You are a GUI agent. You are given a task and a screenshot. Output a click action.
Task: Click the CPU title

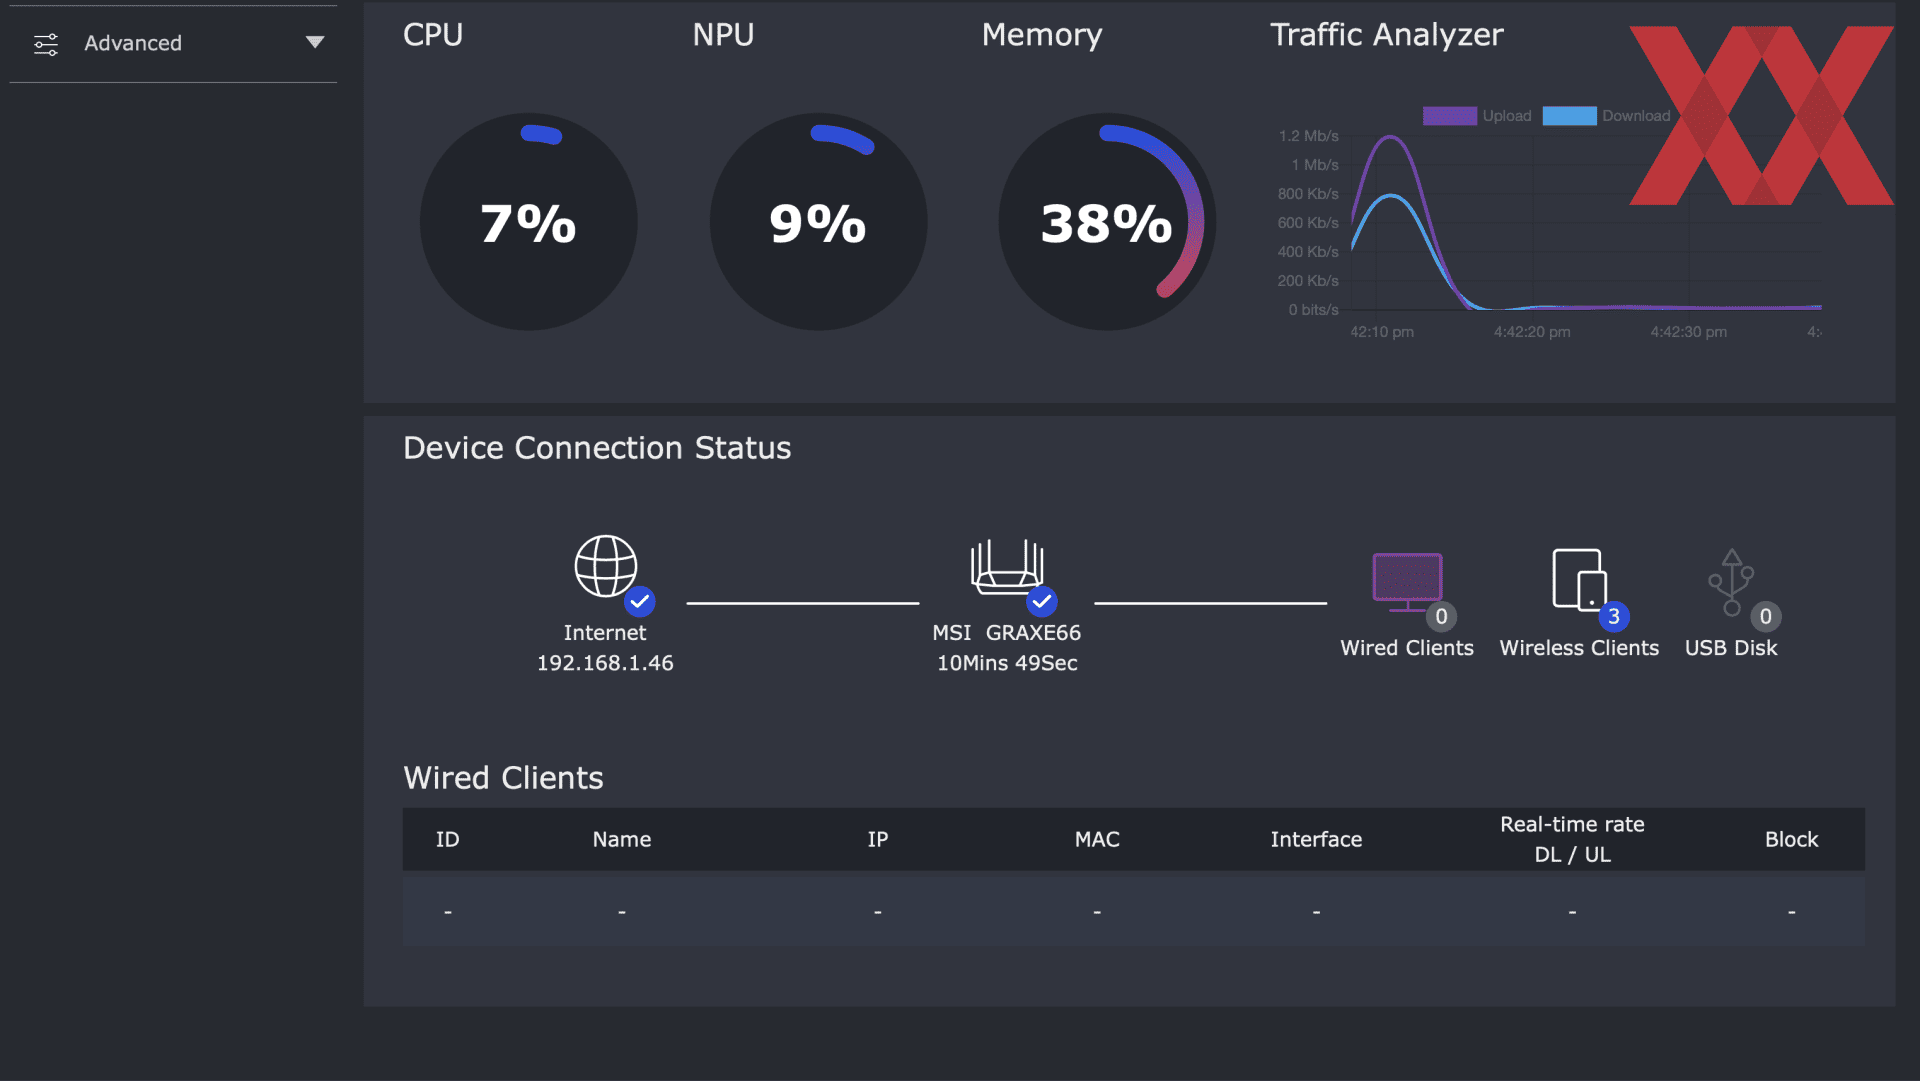point(432,35)
